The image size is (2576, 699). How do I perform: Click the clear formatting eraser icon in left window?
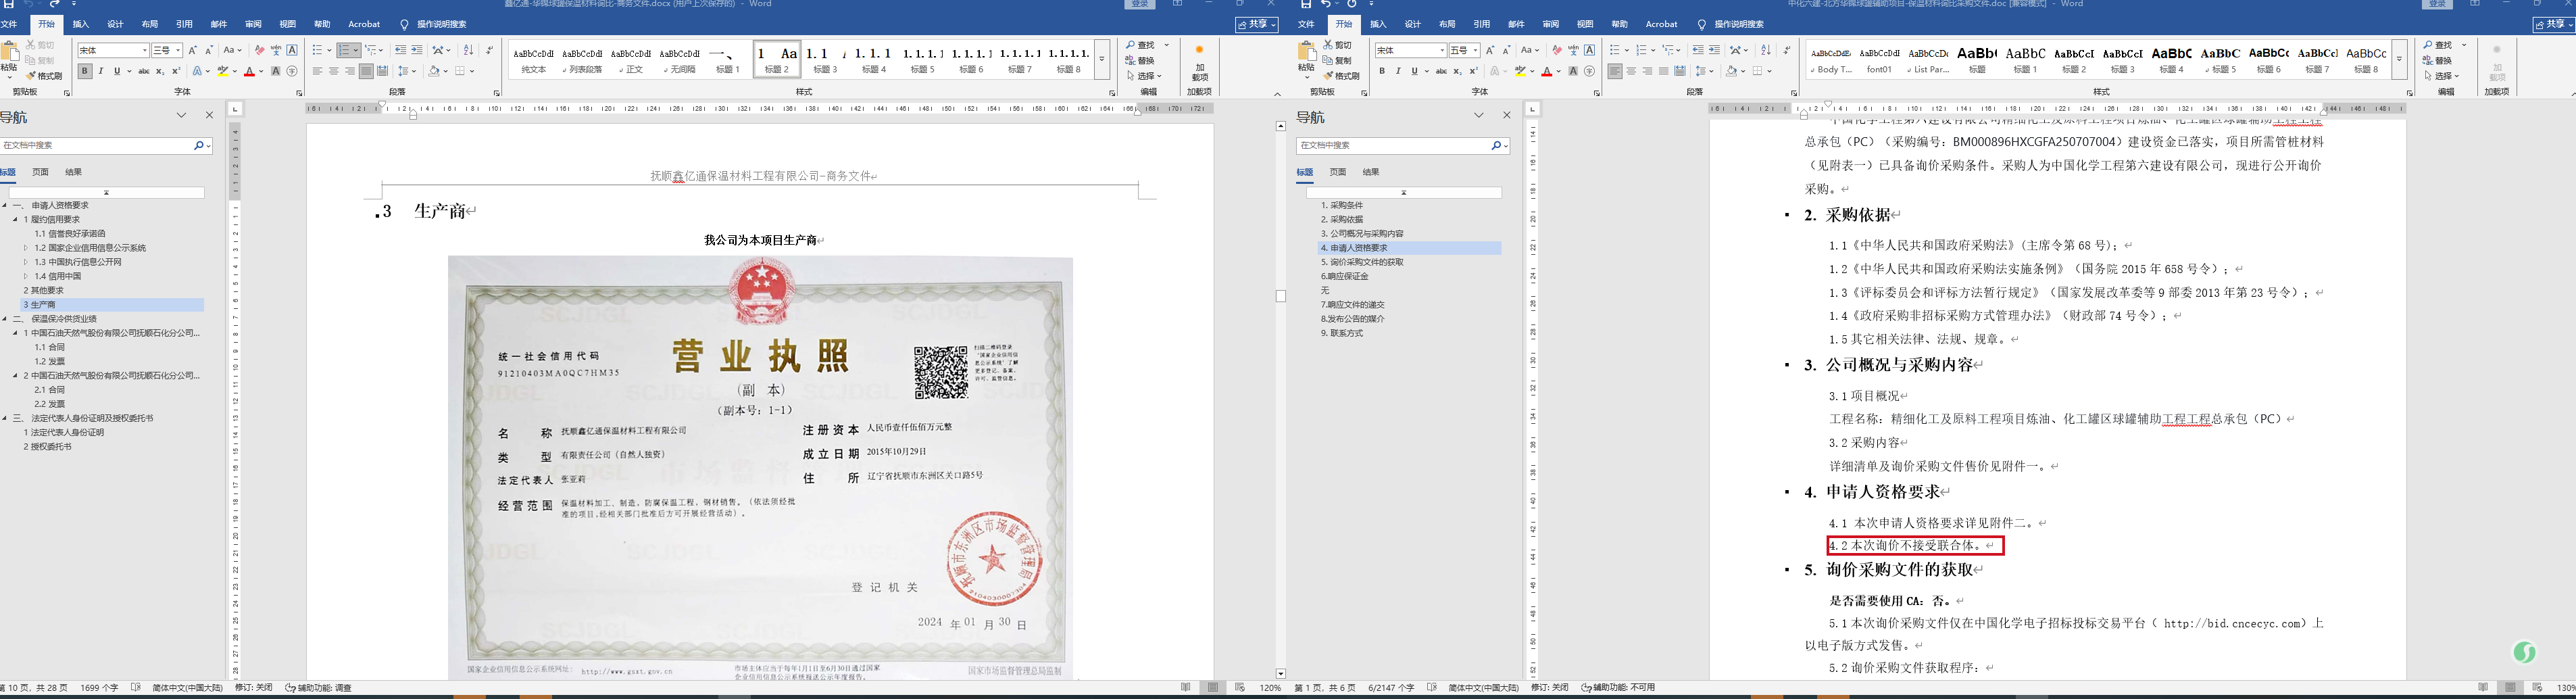coord(260,50)
